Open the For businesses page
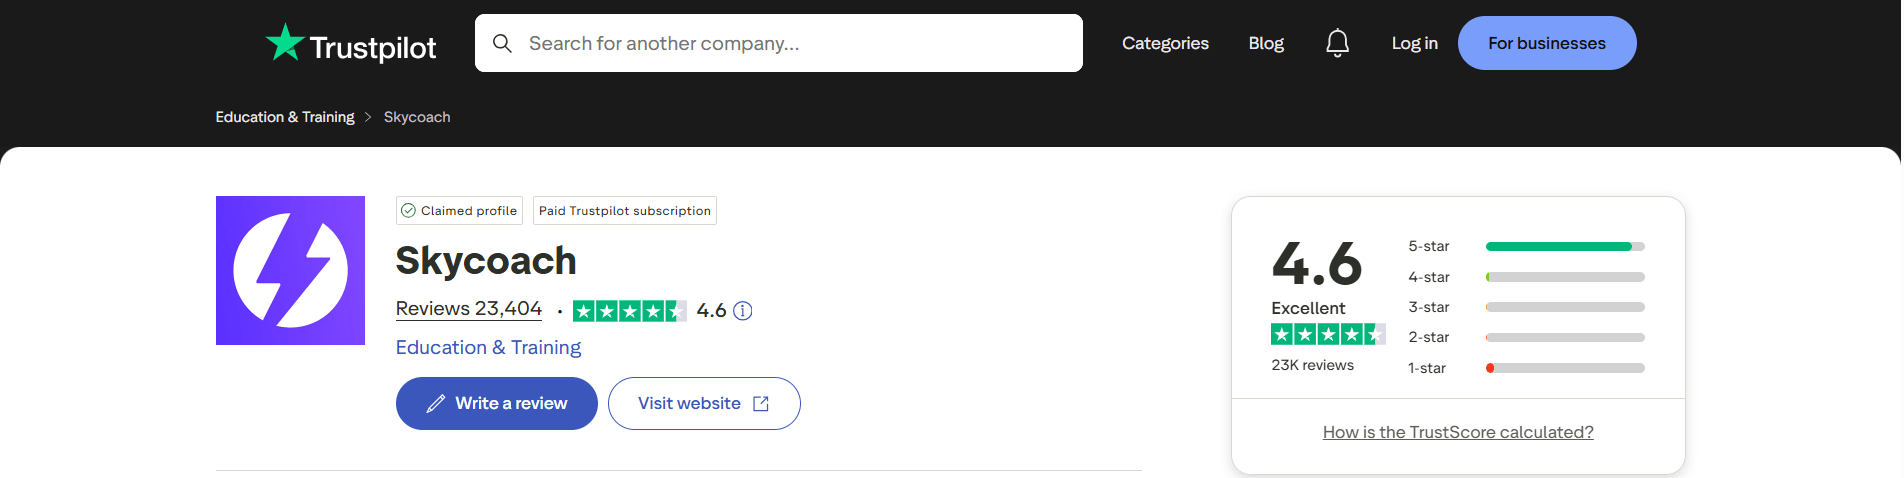 coord(1546,43)
